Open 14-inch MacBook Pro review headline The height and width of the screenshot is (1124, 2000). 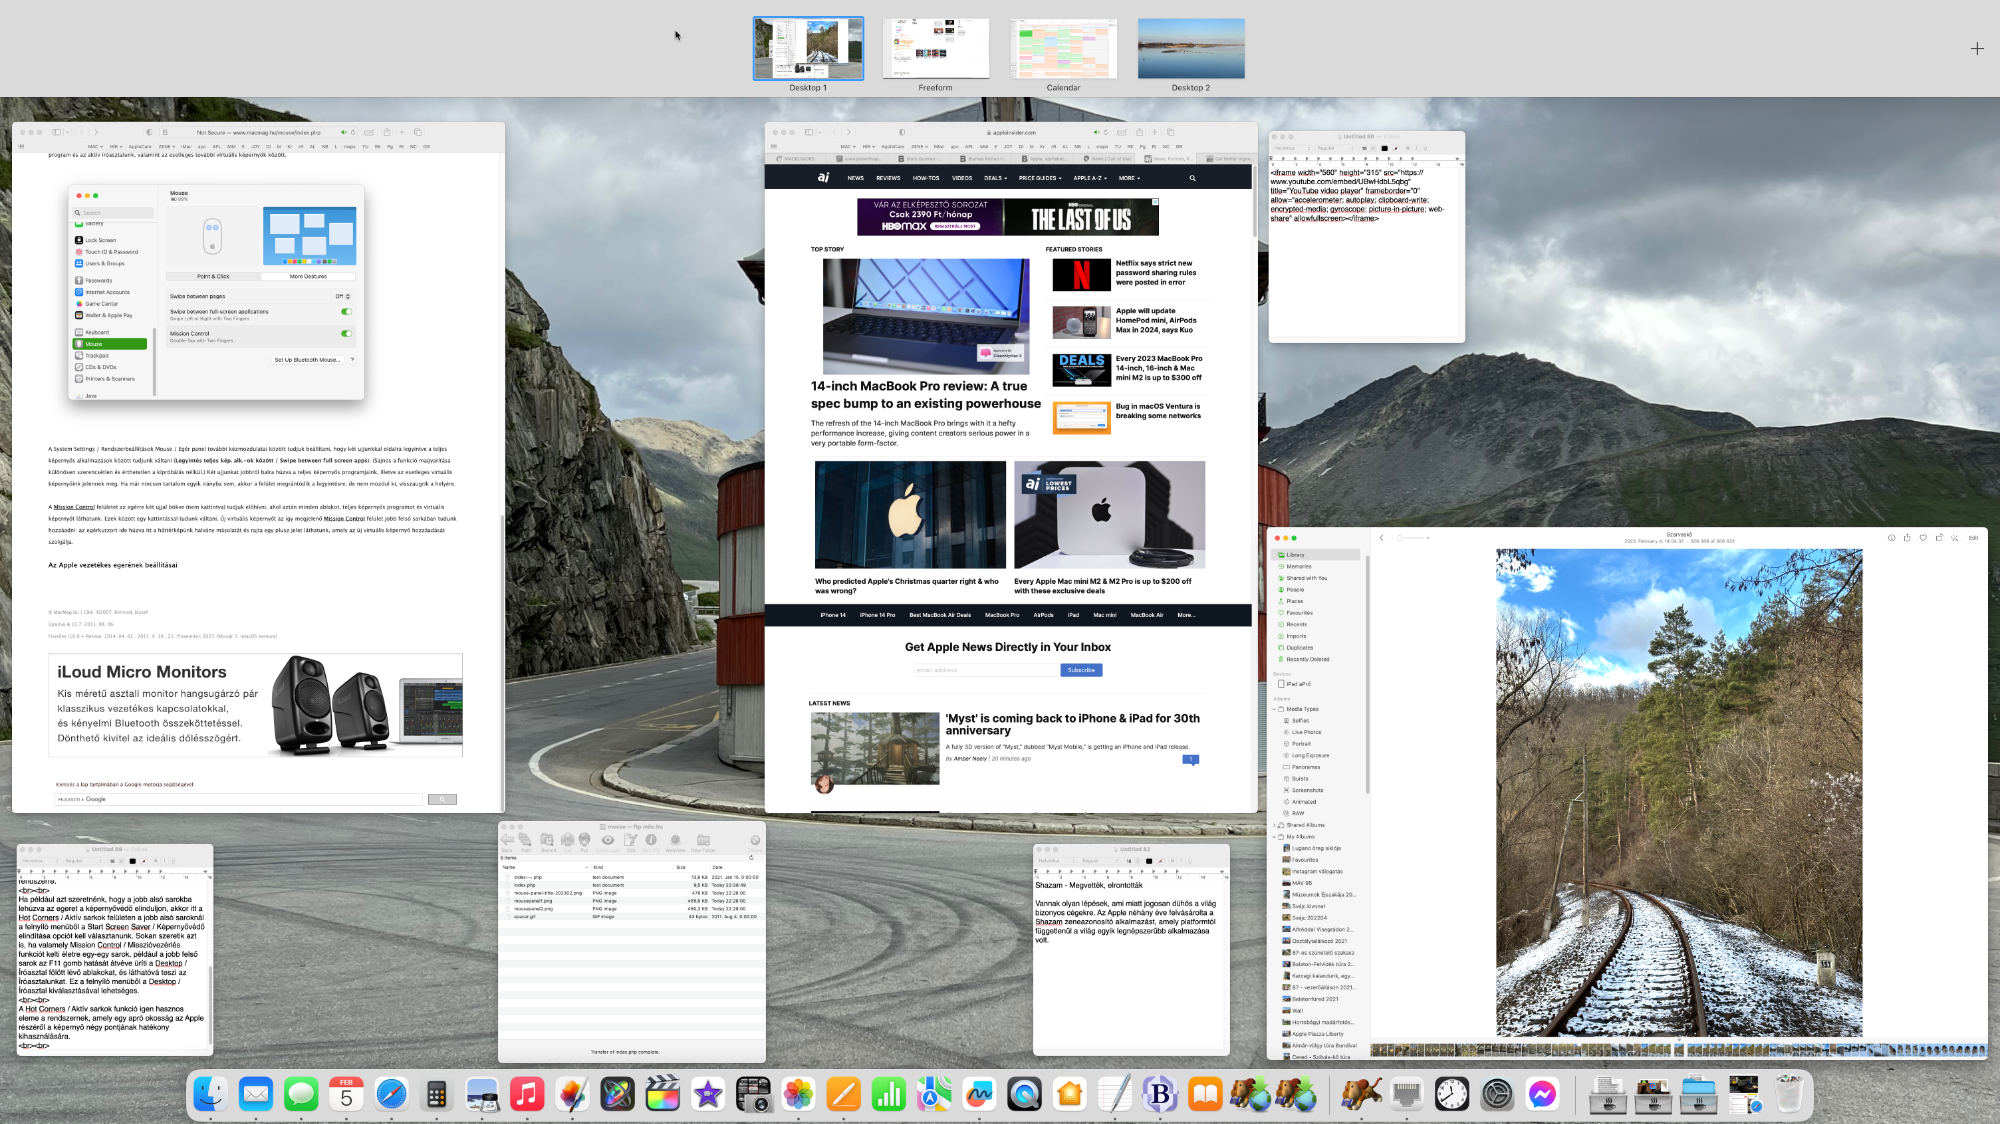point(925,395)
